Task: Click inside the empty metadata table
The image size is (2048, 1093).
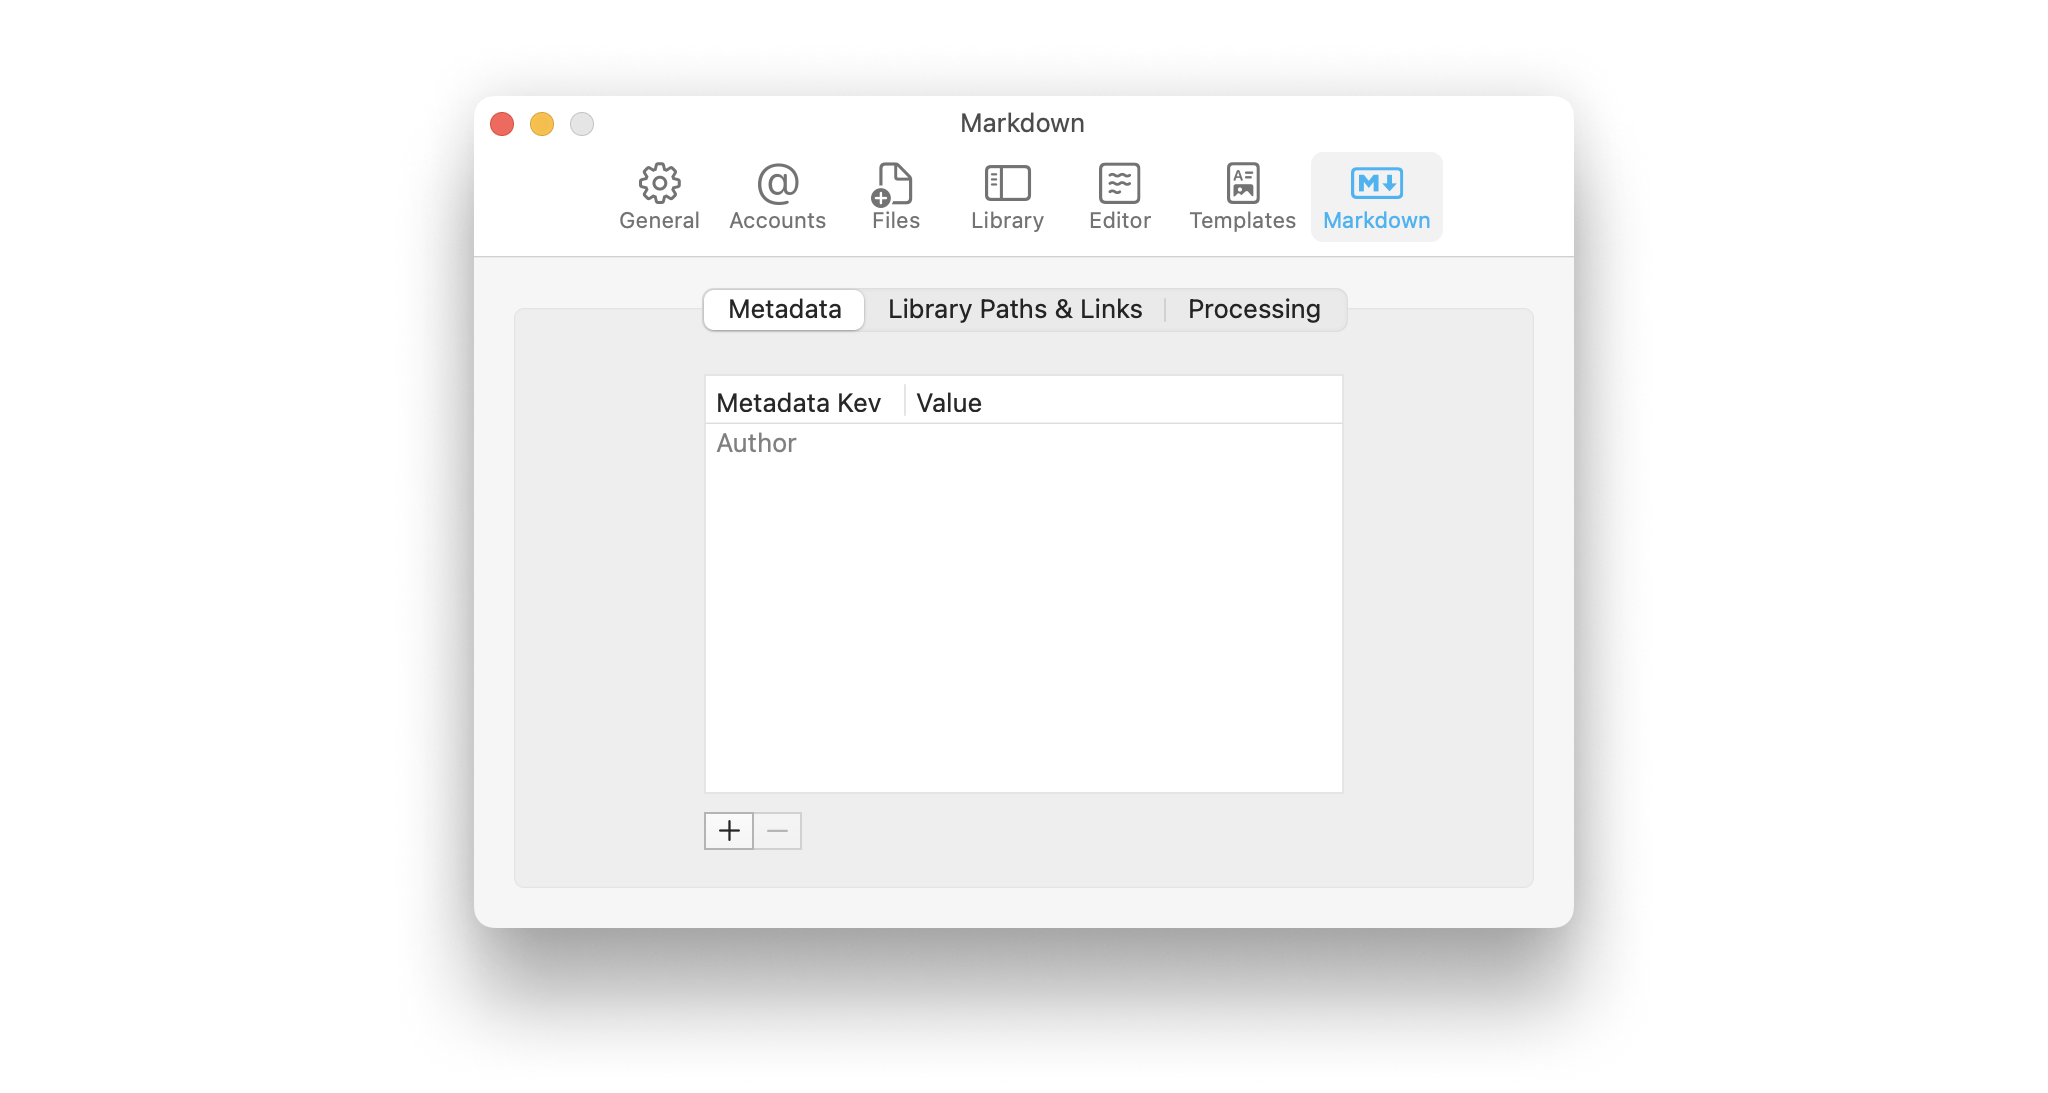Action: point(1024,620)
